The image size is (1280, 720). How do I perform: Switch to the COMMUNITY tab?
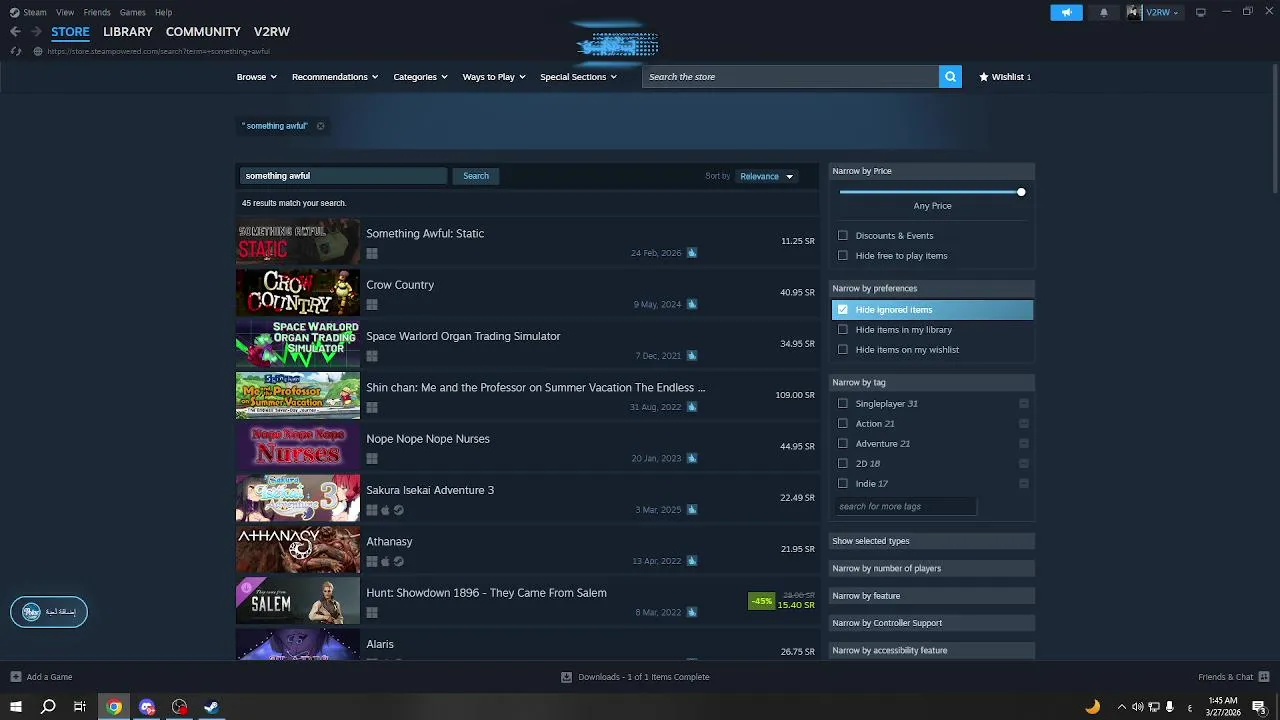point(203,32)
